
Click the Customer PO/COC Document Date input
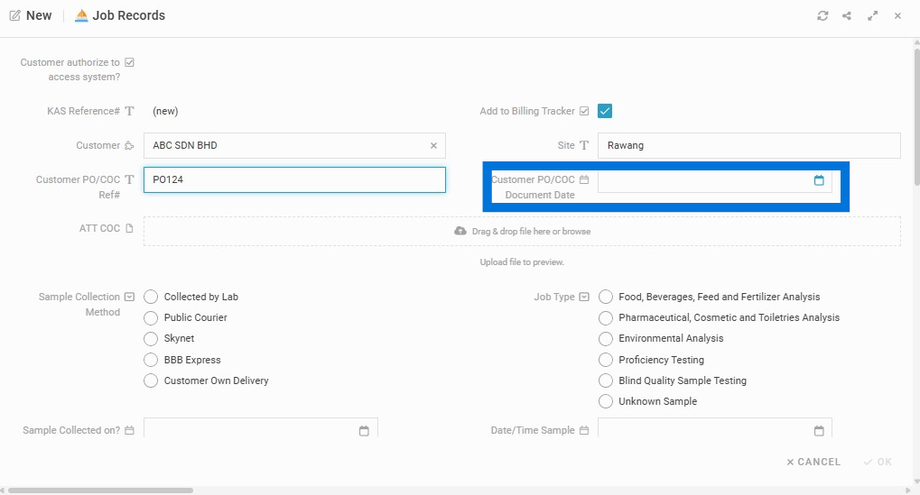[x=715, y=180]
